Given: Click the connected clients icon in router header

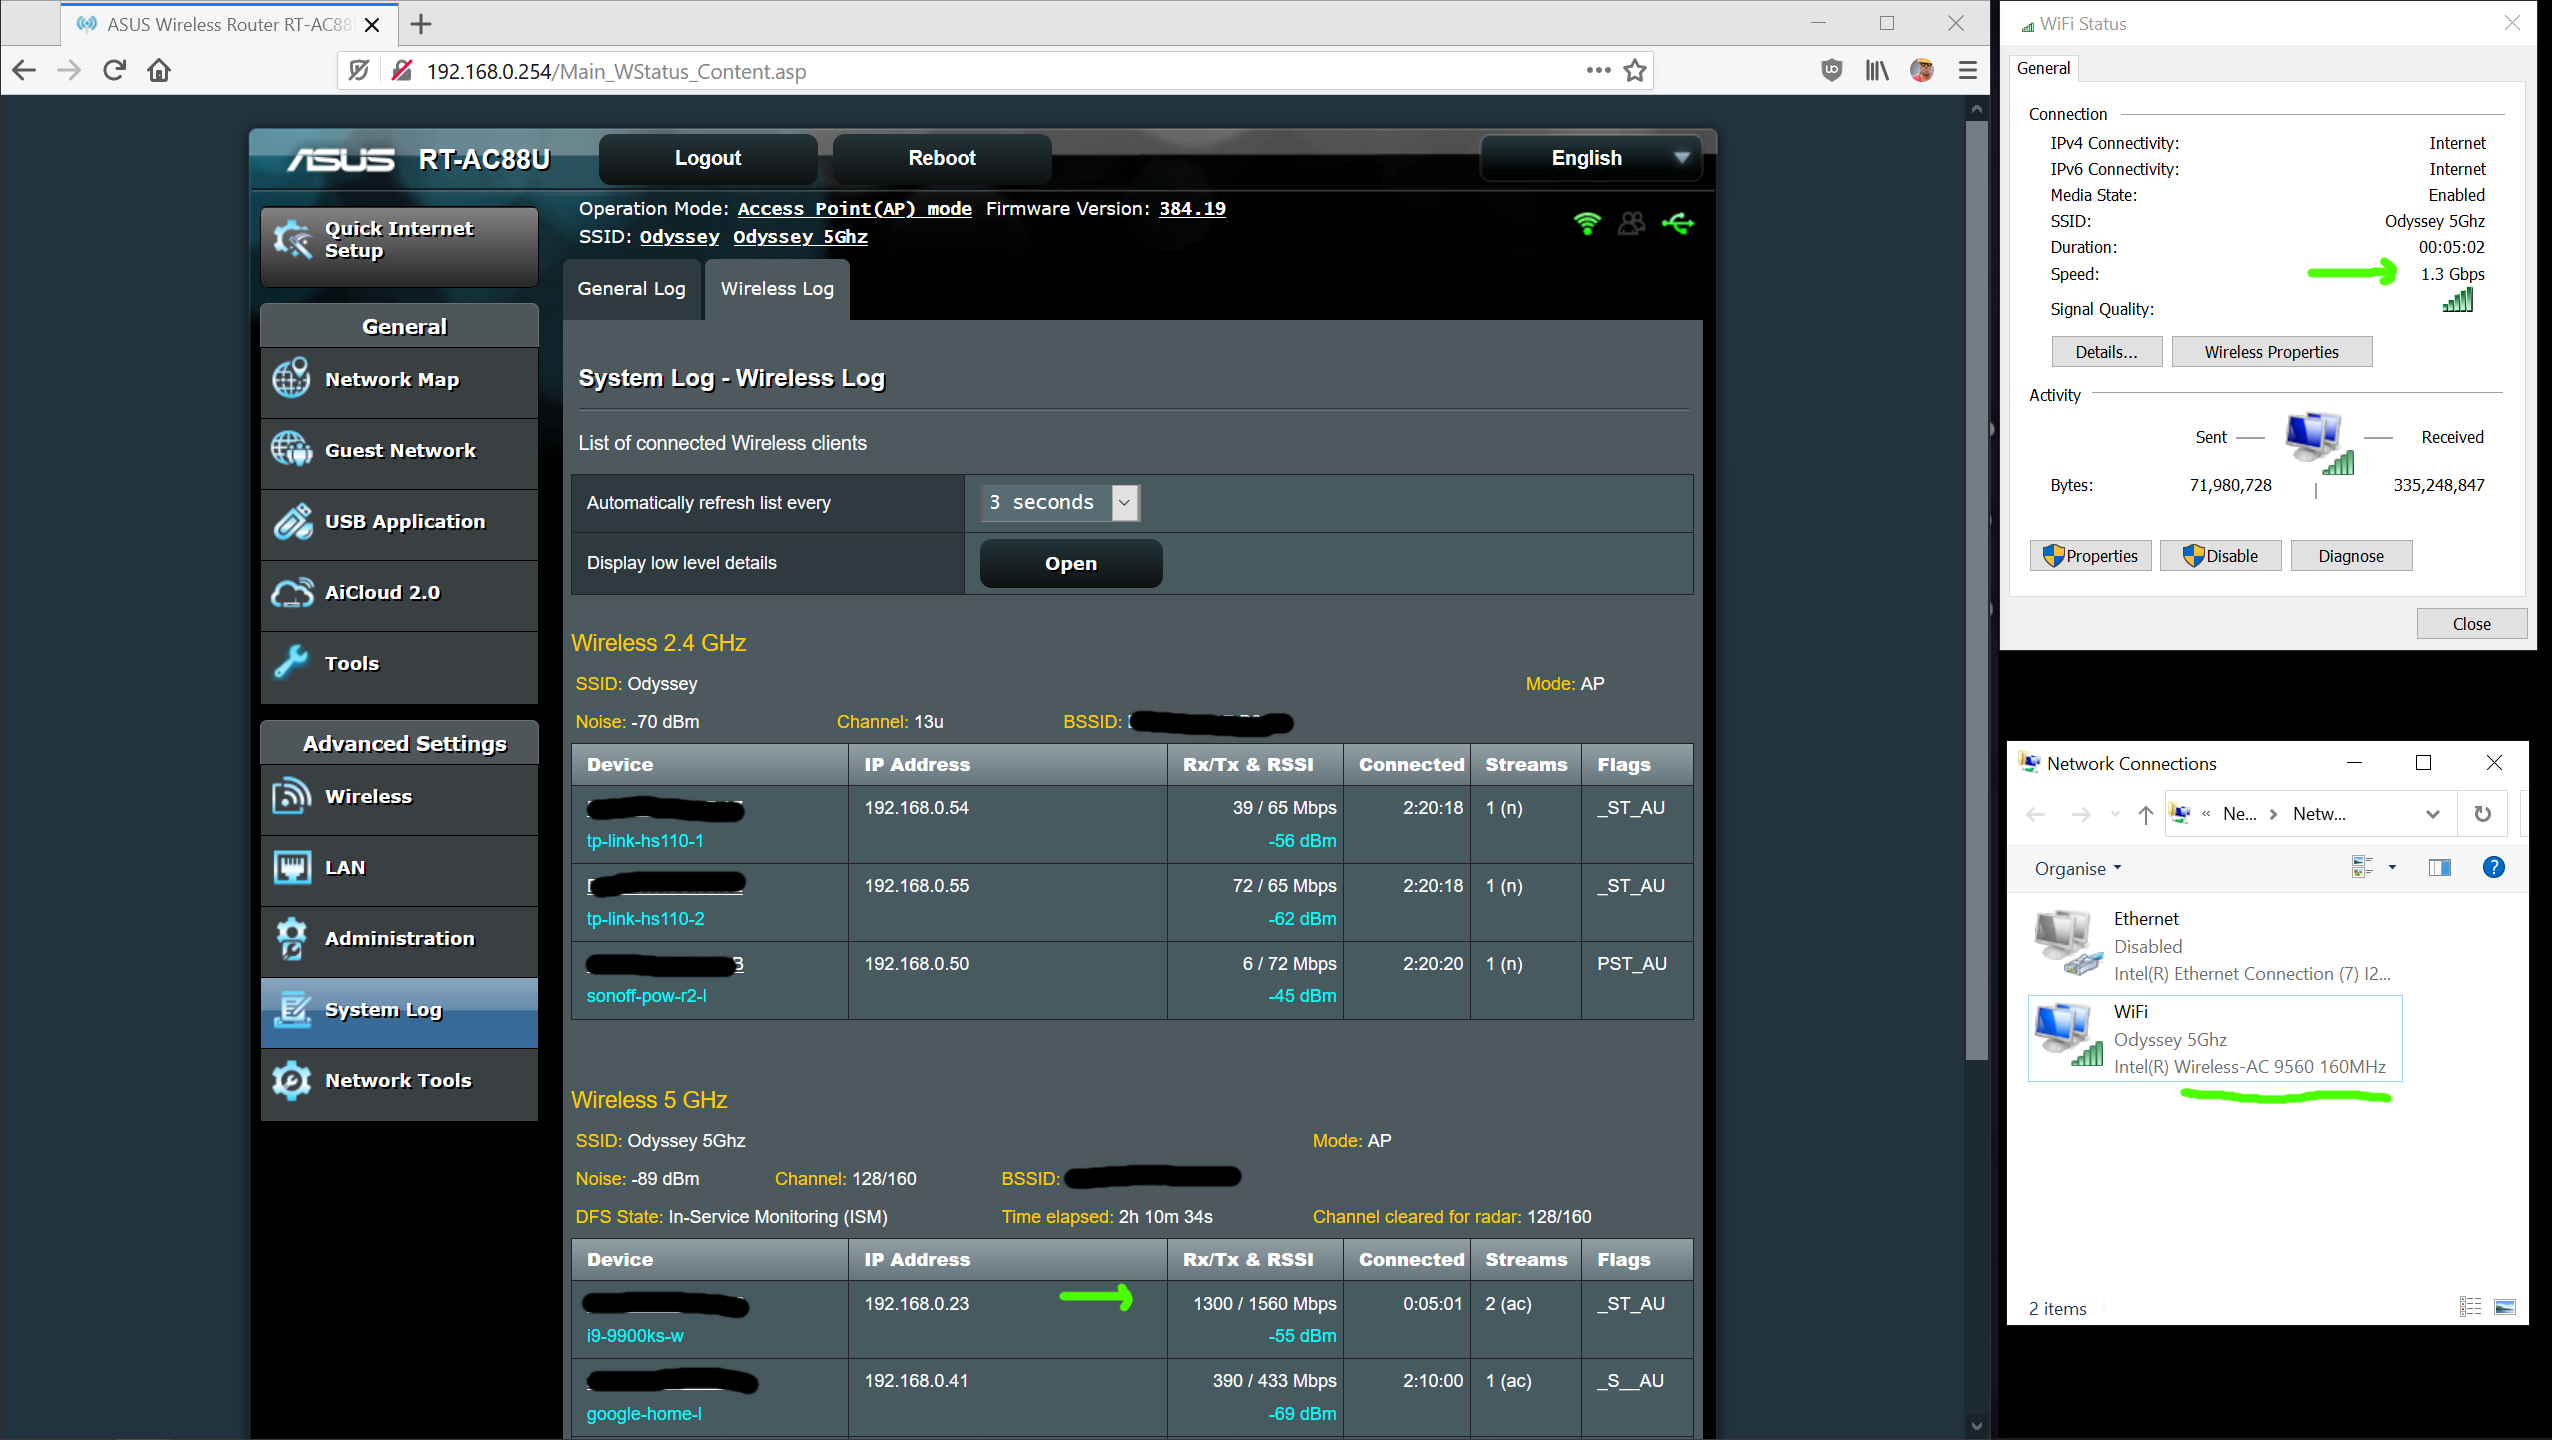Looking at the screenshot, I should click(x=1631, y=223).
